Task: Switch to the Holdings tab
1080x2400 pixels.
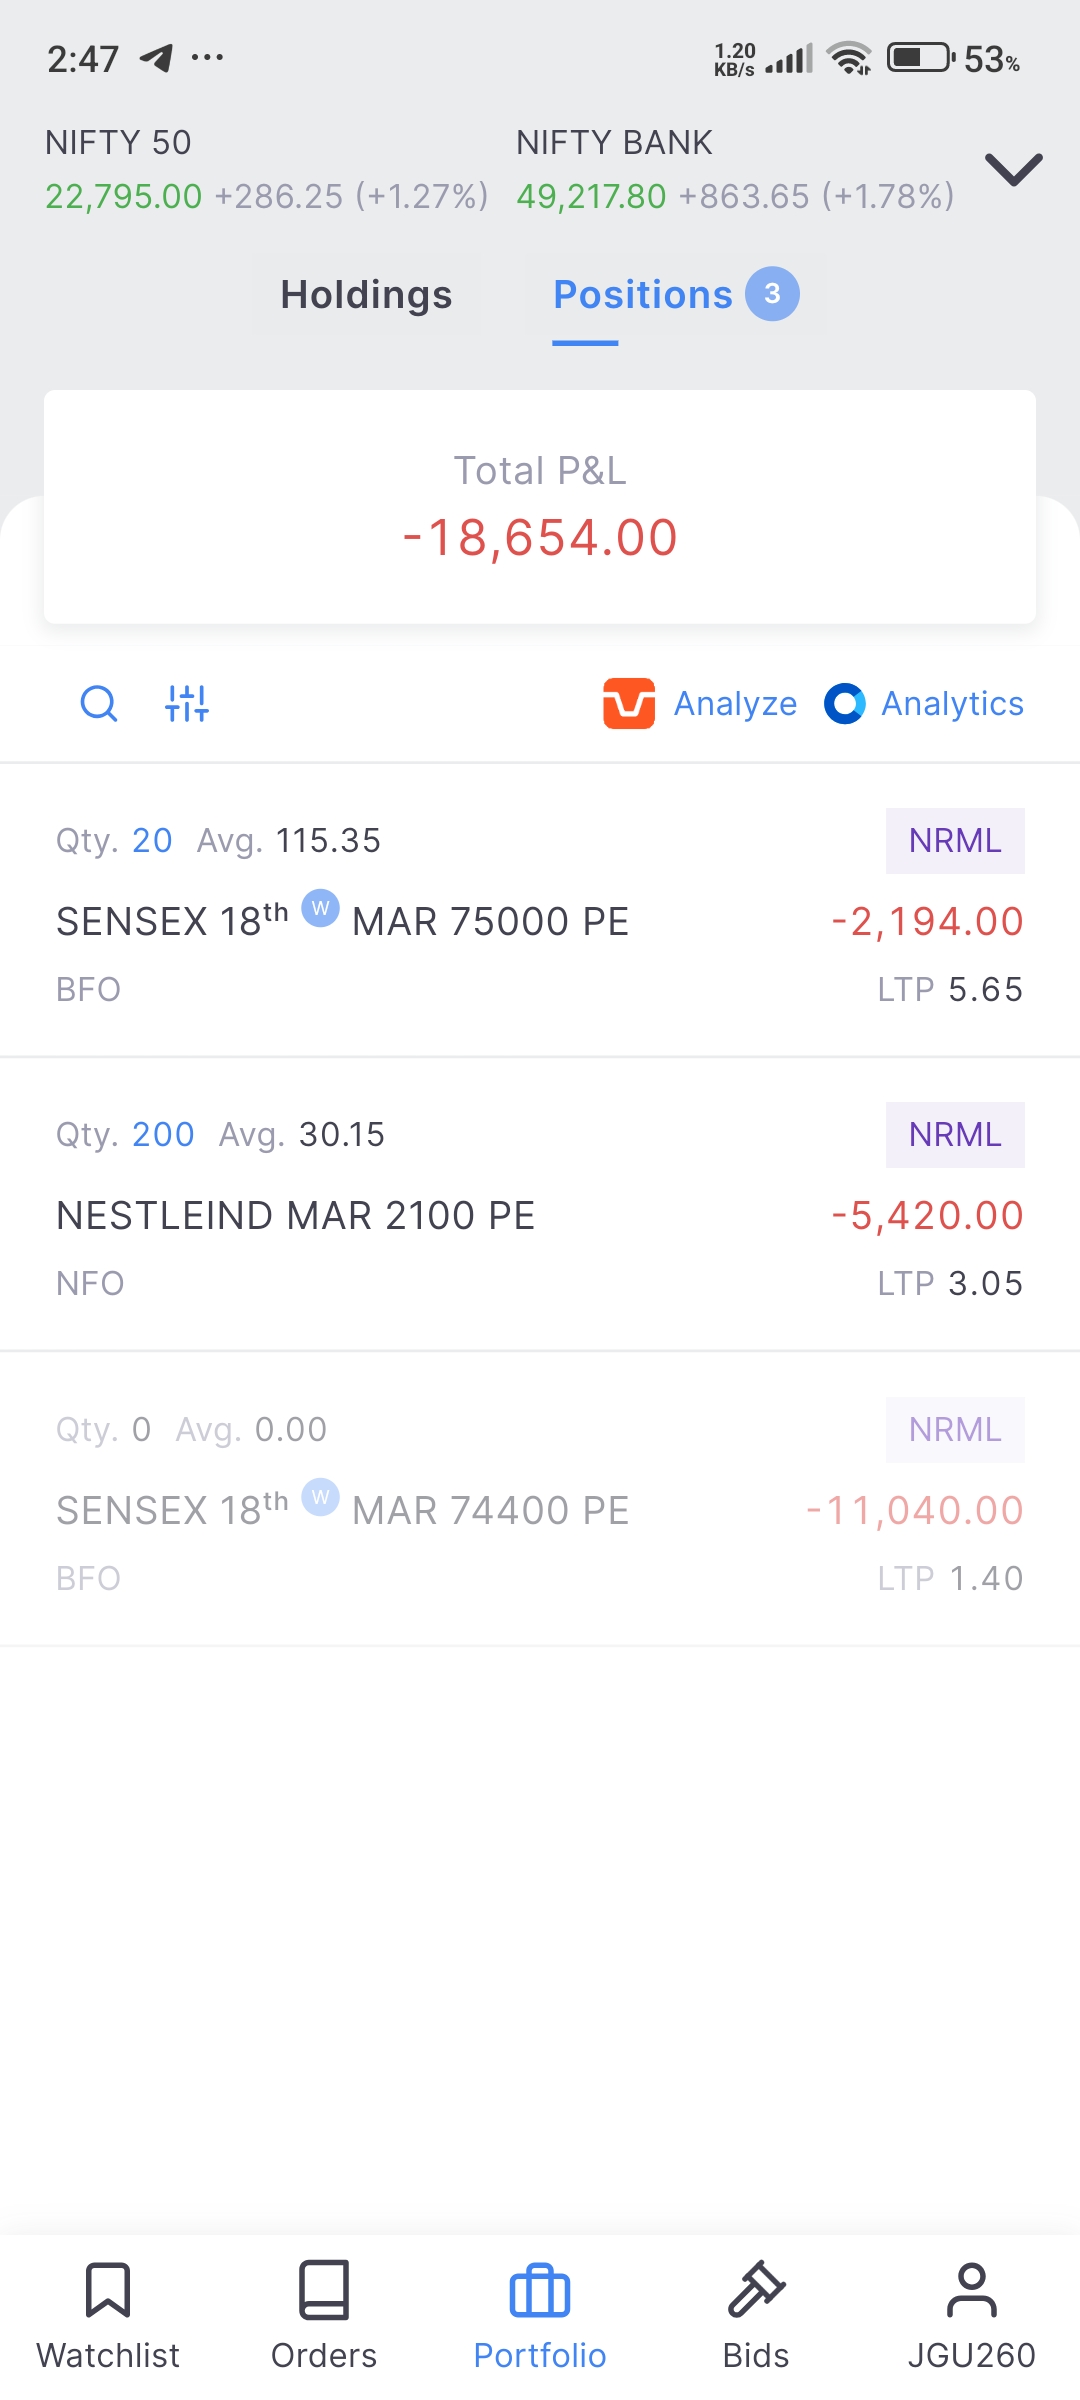Action: (367, 295)
